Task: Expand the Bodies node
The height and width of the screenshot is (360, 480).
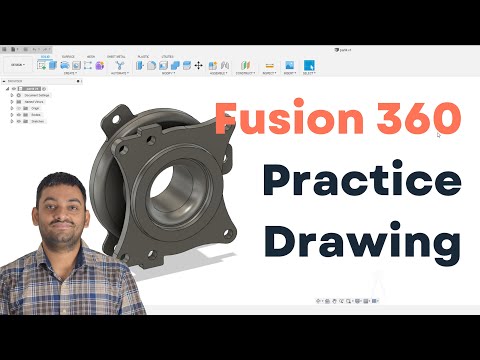Action: click(12, 115)
